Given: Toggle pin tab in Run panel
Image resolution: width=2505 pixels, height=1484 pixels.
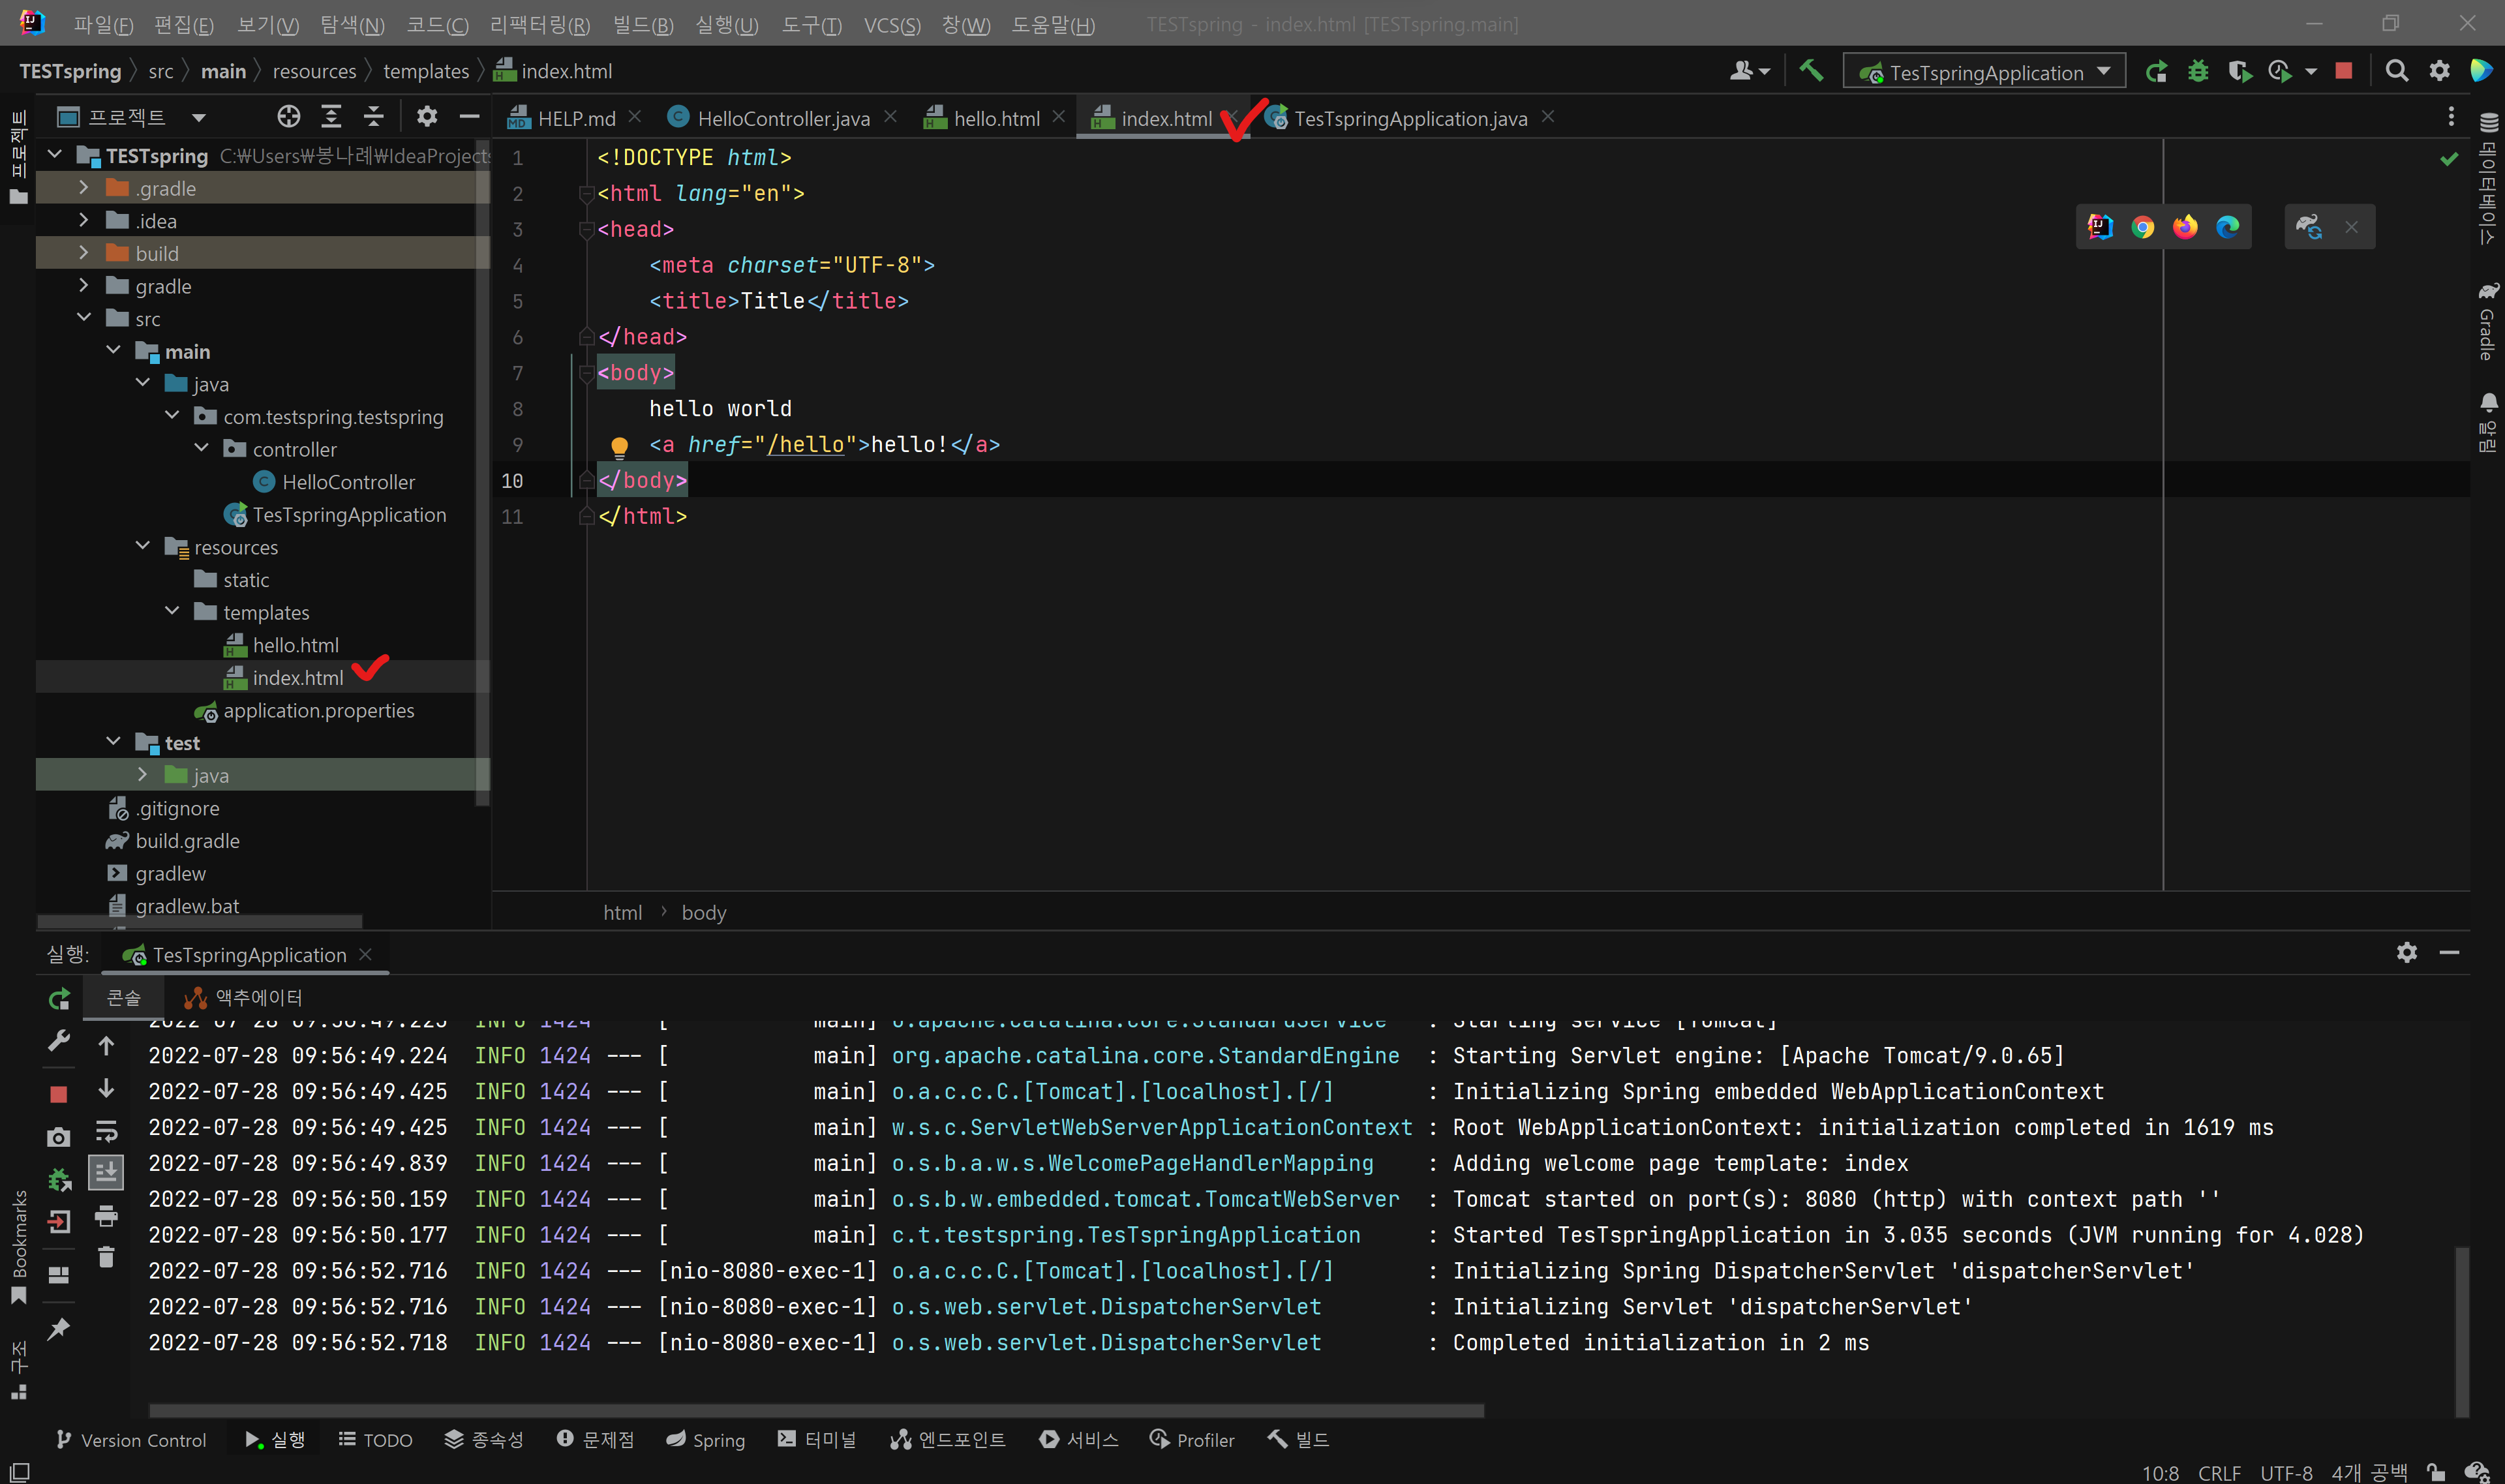Looking at the screenshot, I should (x=59, y=1329).
